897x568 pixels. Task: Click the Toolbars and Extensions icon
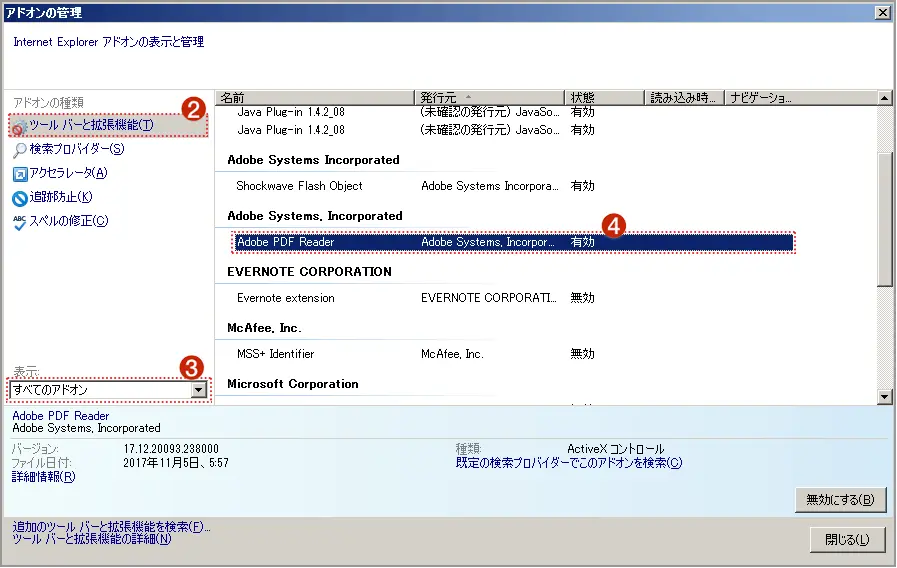(19, 126)
